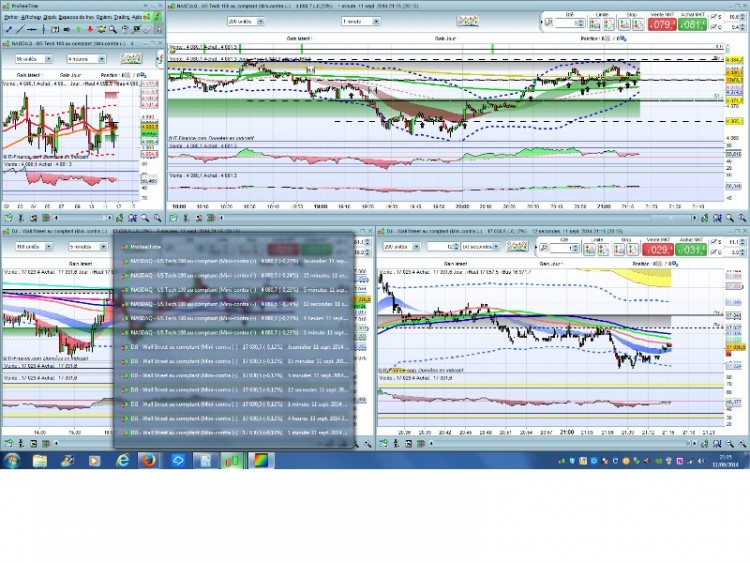Pick the red down-arrow marker tool

tap(89, 30)
